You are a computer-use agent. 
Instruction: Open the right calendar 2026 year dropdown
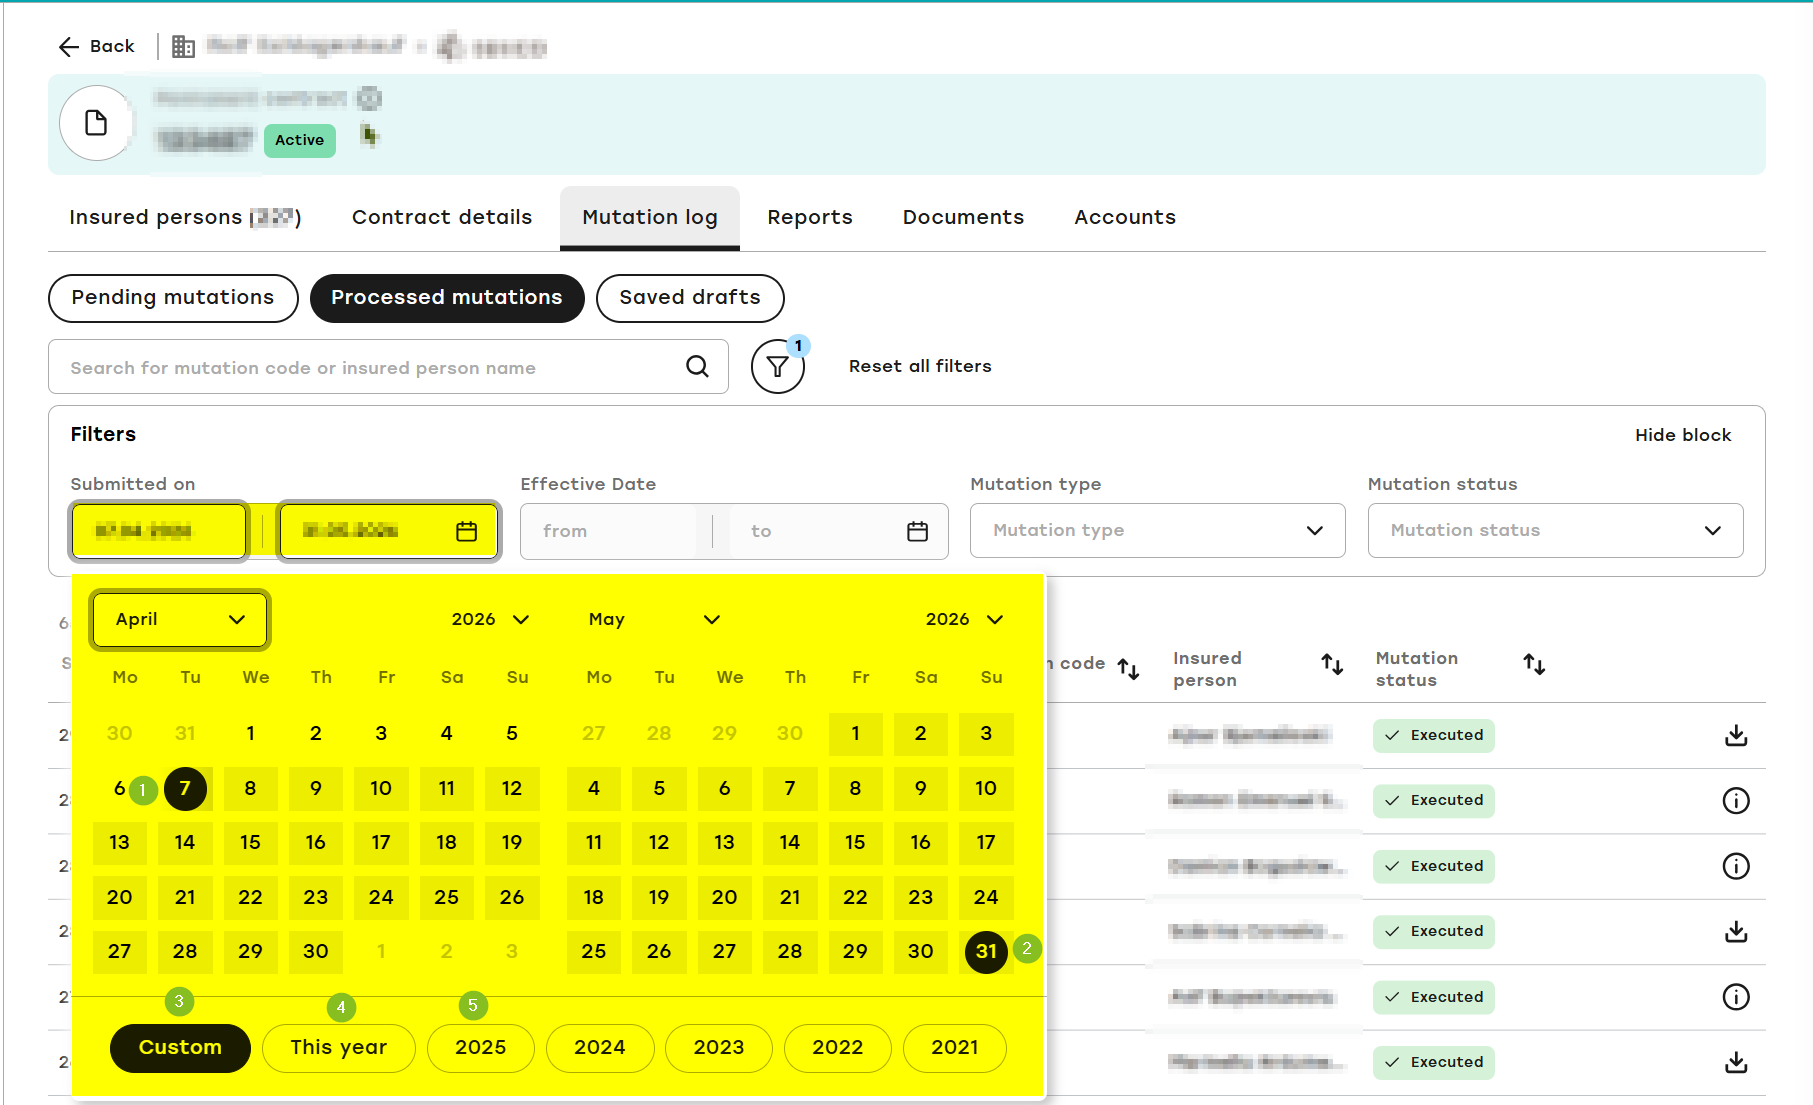click(964, 620)
